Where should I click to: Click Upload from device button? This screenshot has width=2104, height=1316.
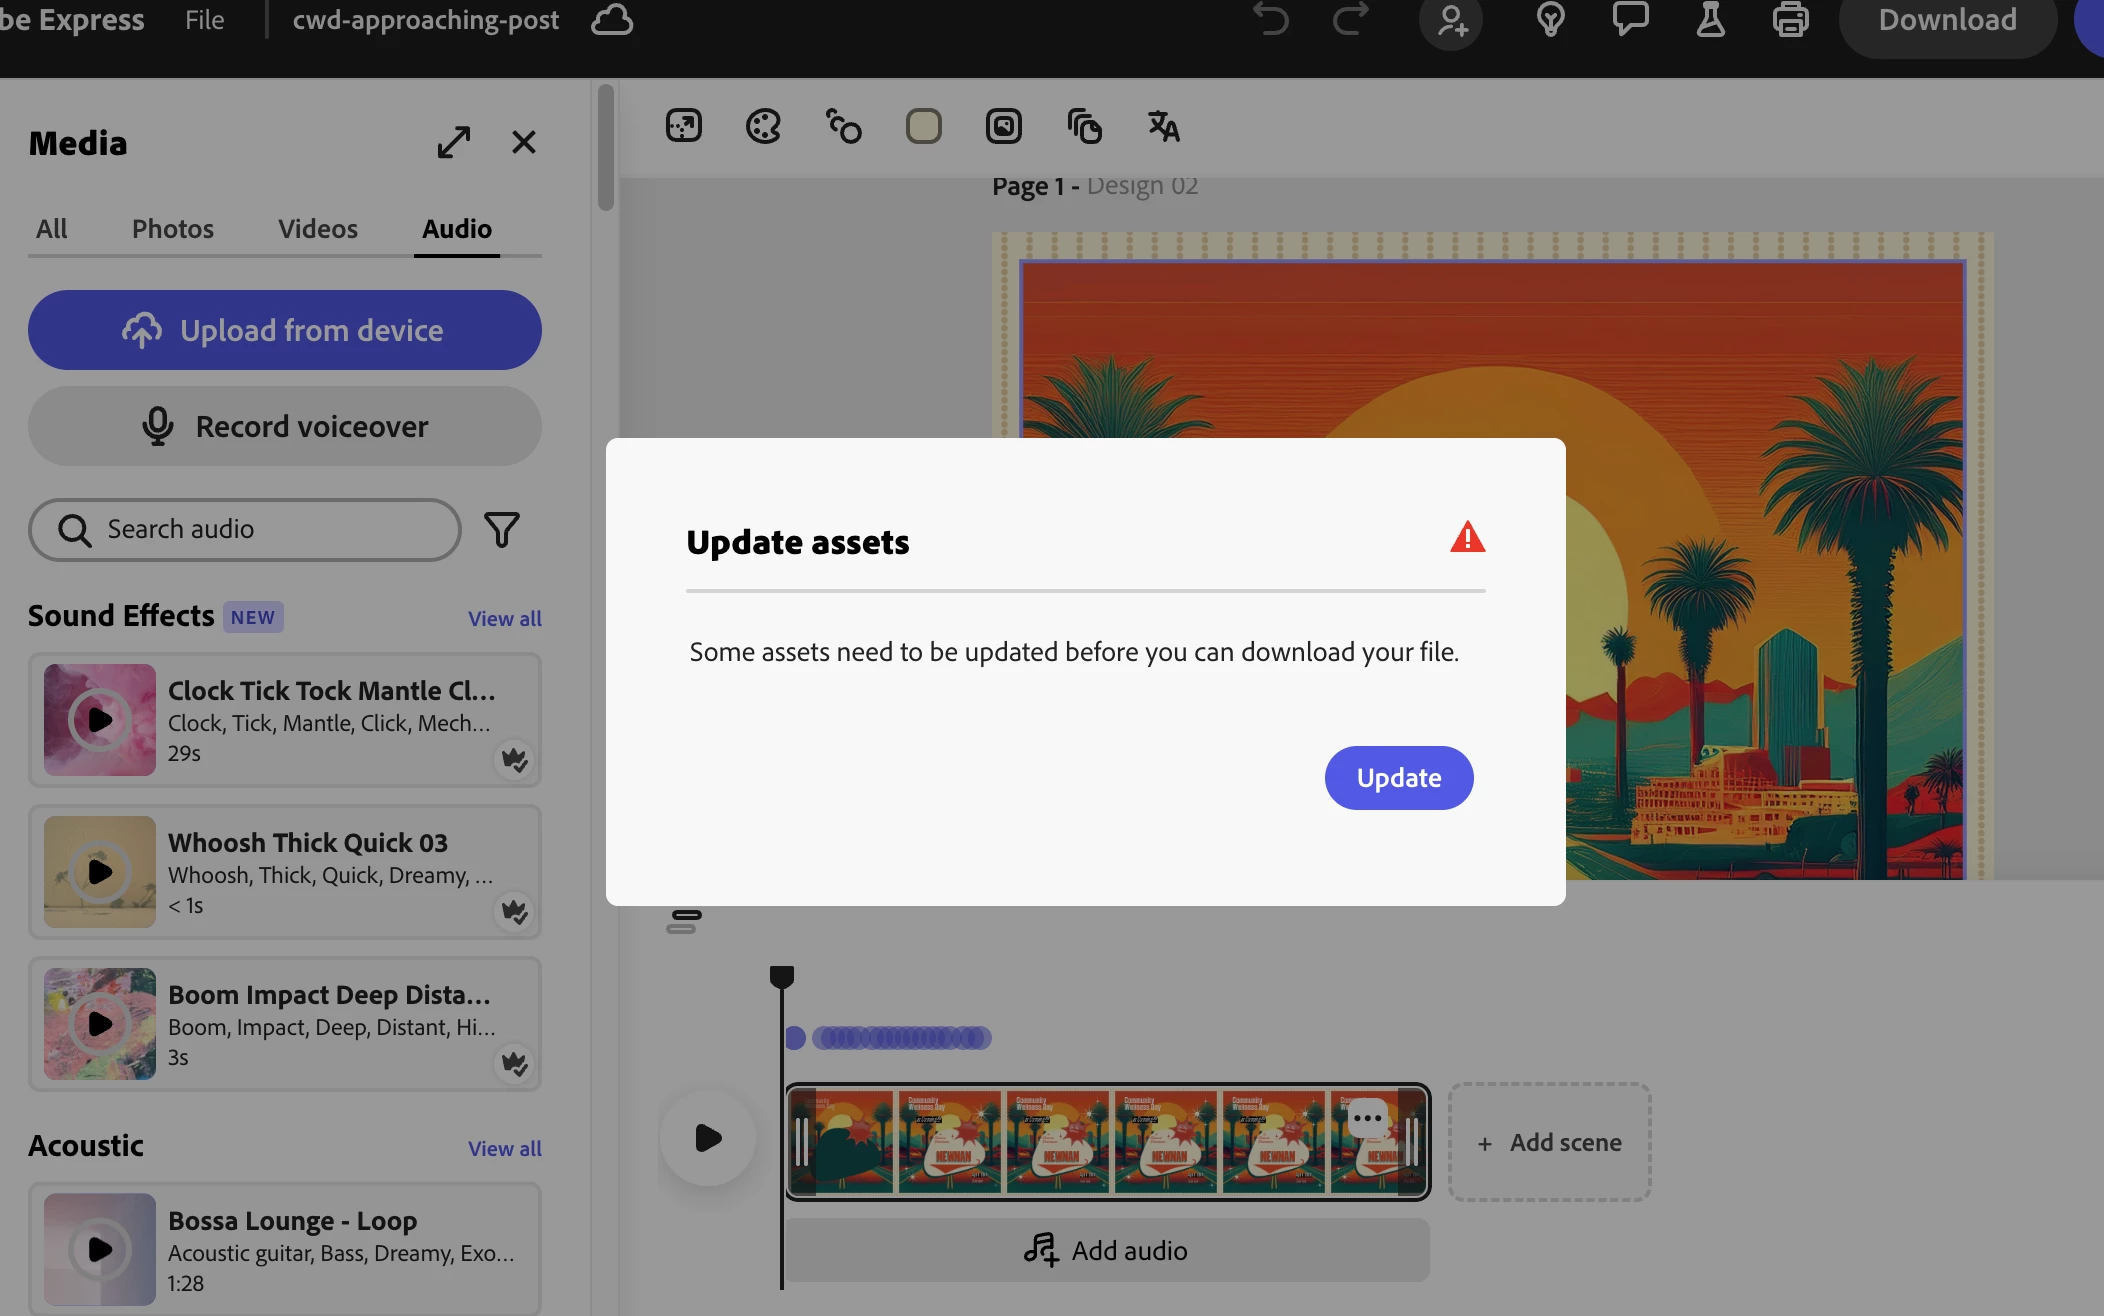[285, 330]
